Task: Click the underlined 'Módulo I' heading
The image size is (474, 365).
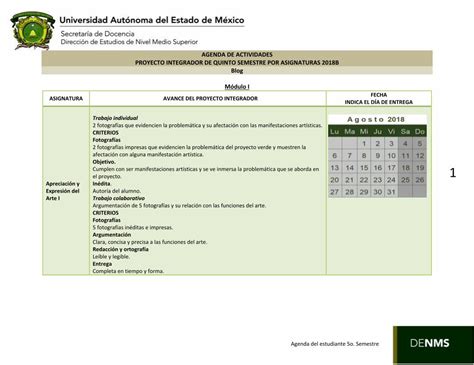Action: pyautogui.click(x=237, y=87)
